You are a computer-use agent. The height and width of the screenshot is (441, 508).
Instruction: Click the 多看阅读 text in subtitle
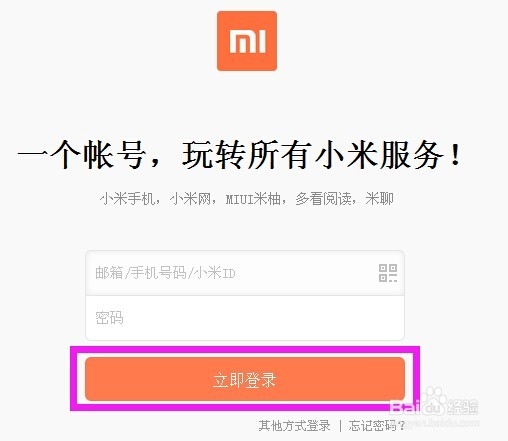[323, 199]
